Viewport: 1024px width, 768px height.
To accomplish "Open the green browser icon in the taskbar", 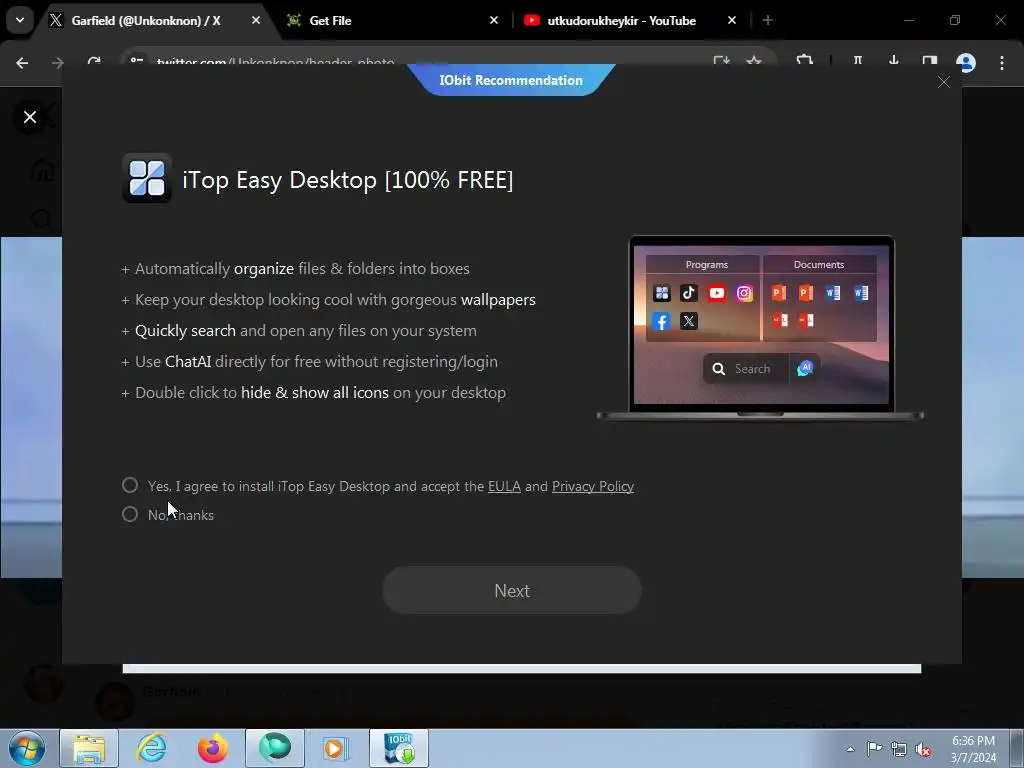I will pyautogui.click(x=275, y=748).
